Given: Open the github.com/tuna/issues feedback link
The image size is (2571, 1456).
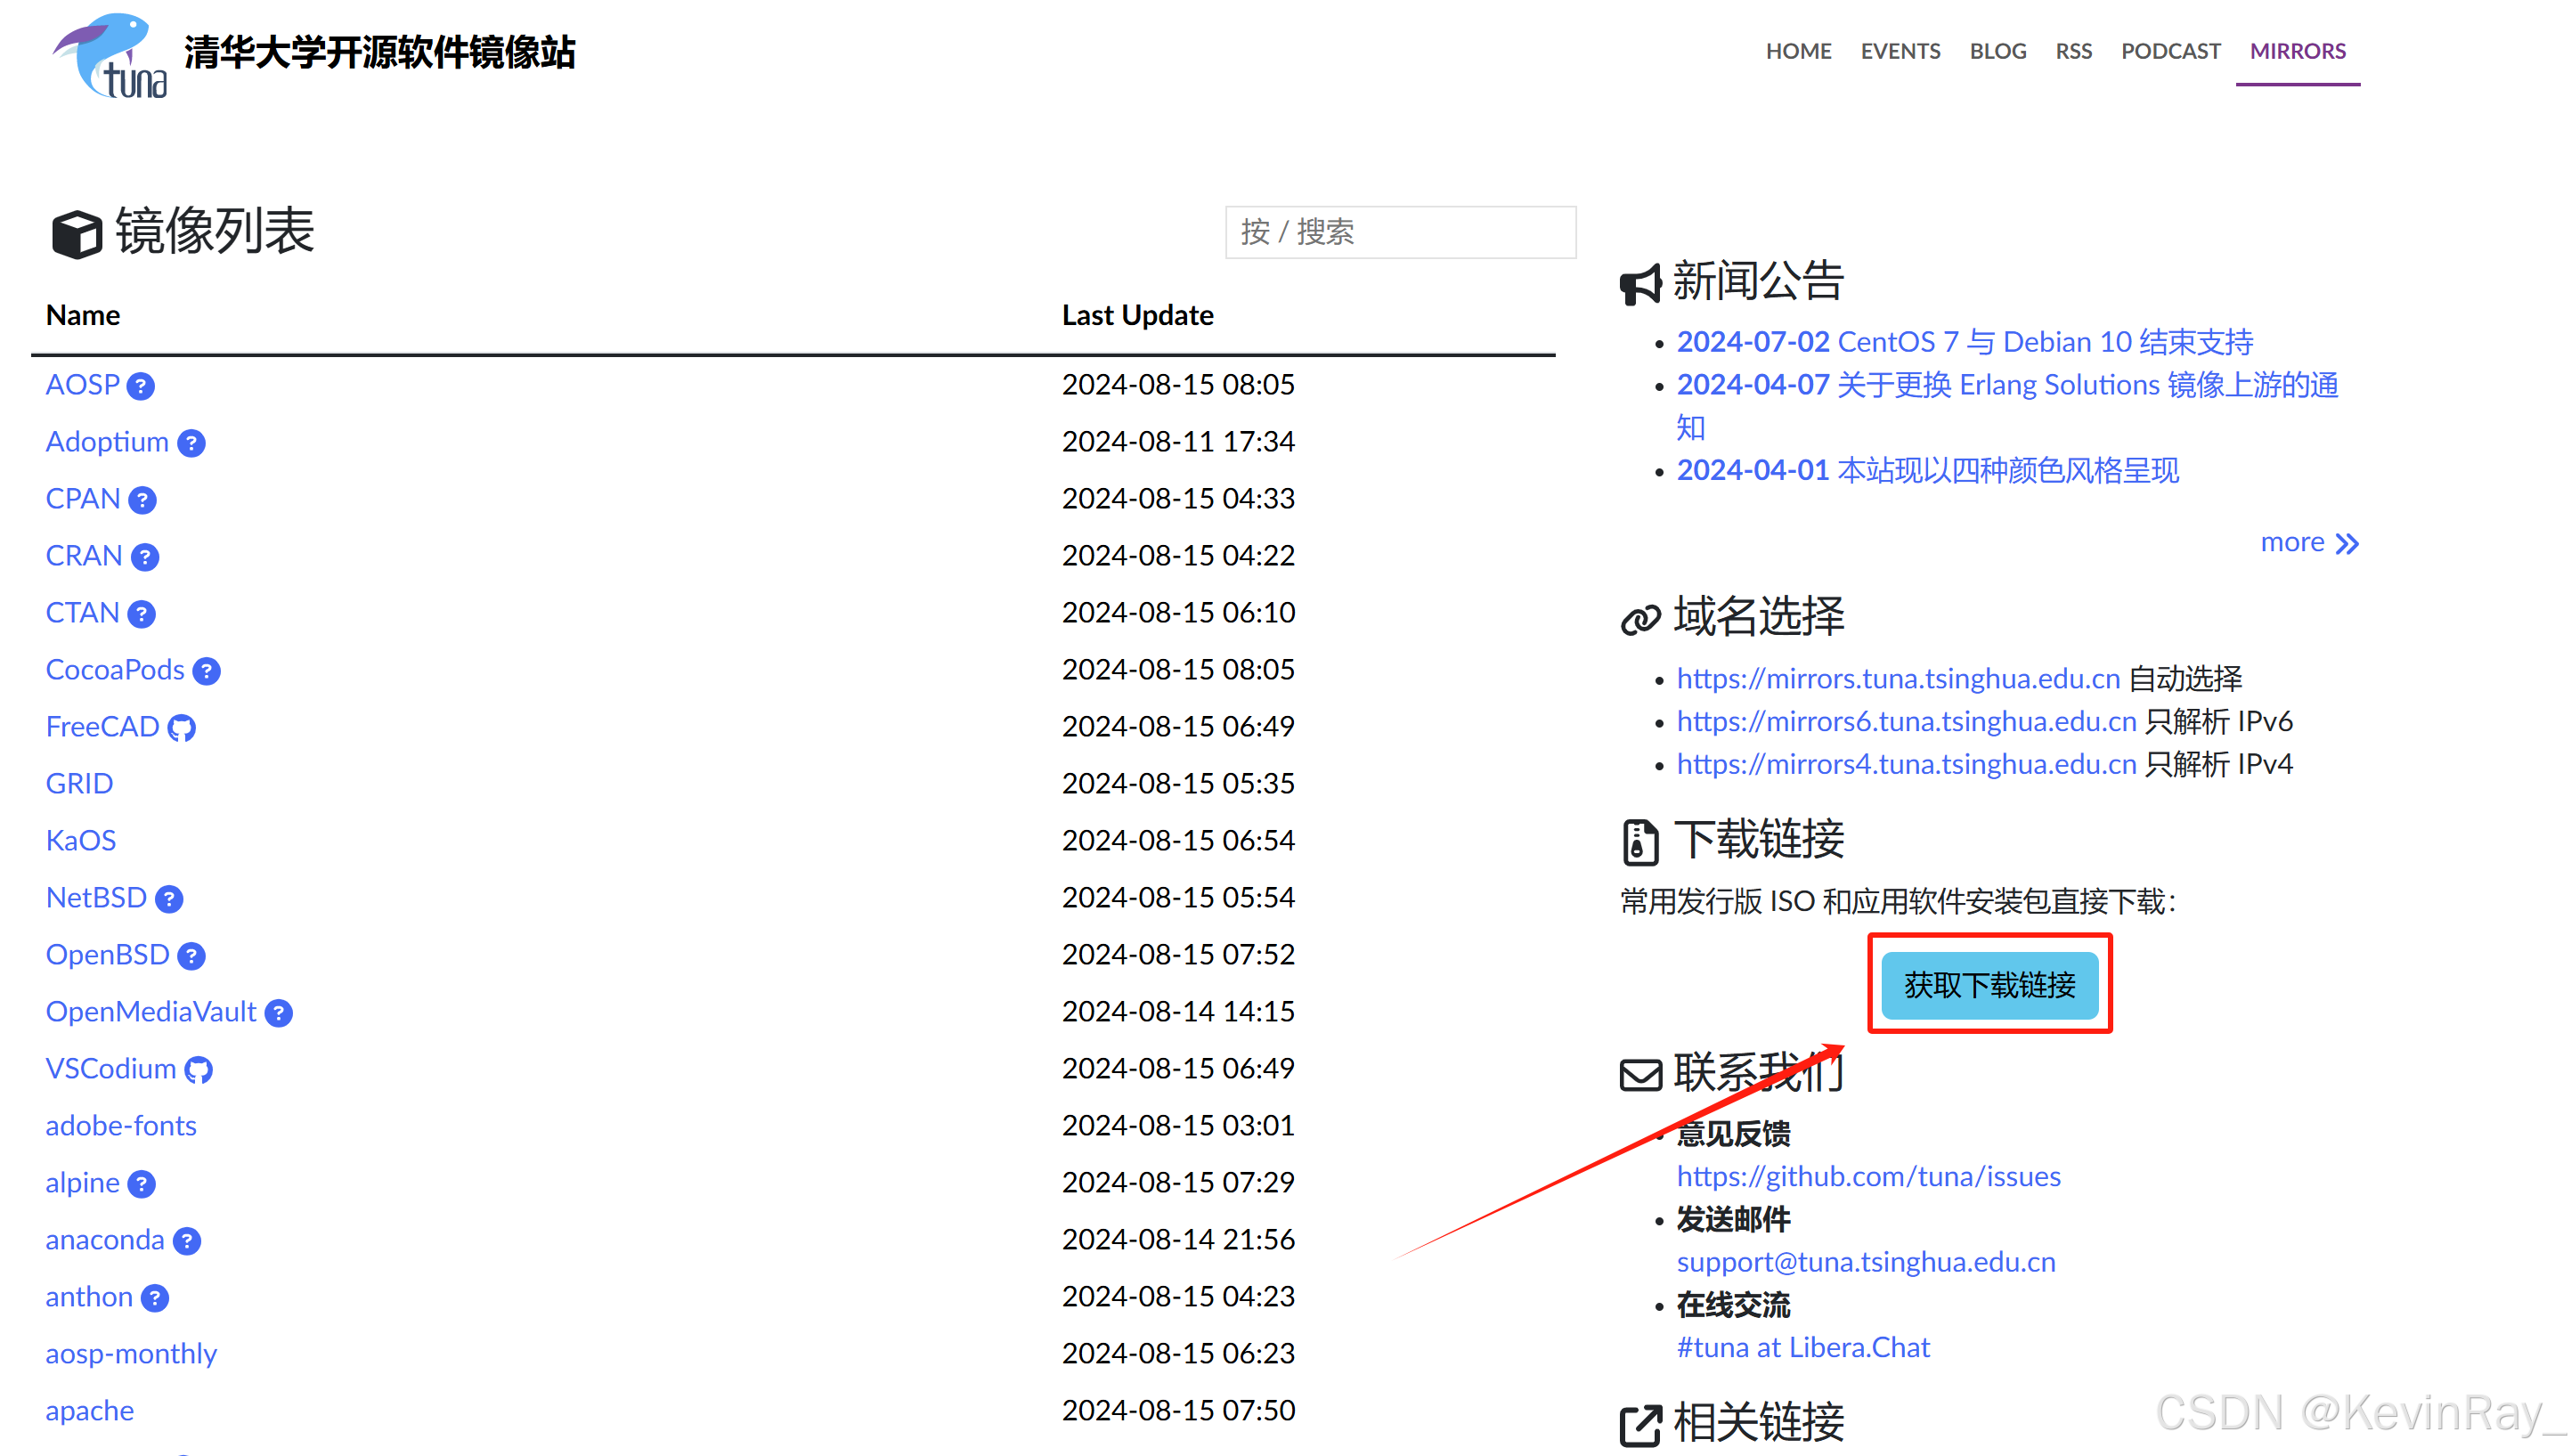Looking at the screenshot, I should click(x=1868, y=1176).
